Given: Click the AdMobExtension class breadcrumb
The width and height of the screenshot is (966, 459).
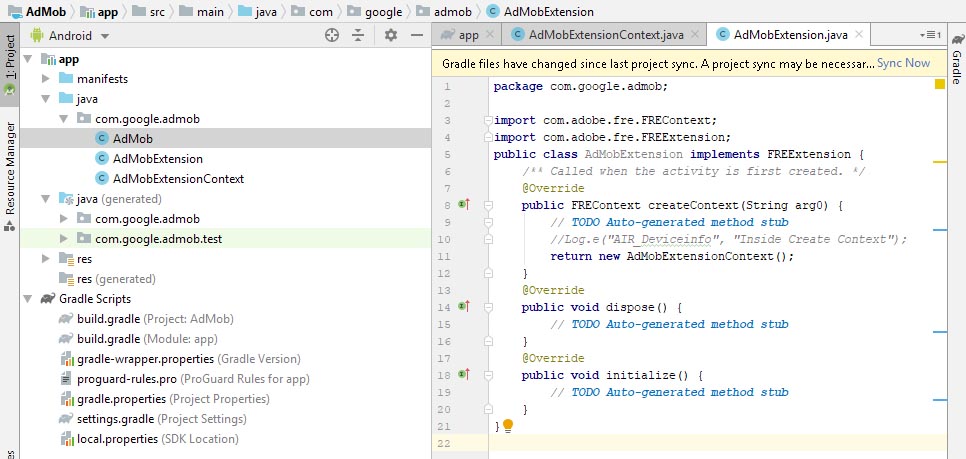Looking at the screenshot, I should coord(540,12).
